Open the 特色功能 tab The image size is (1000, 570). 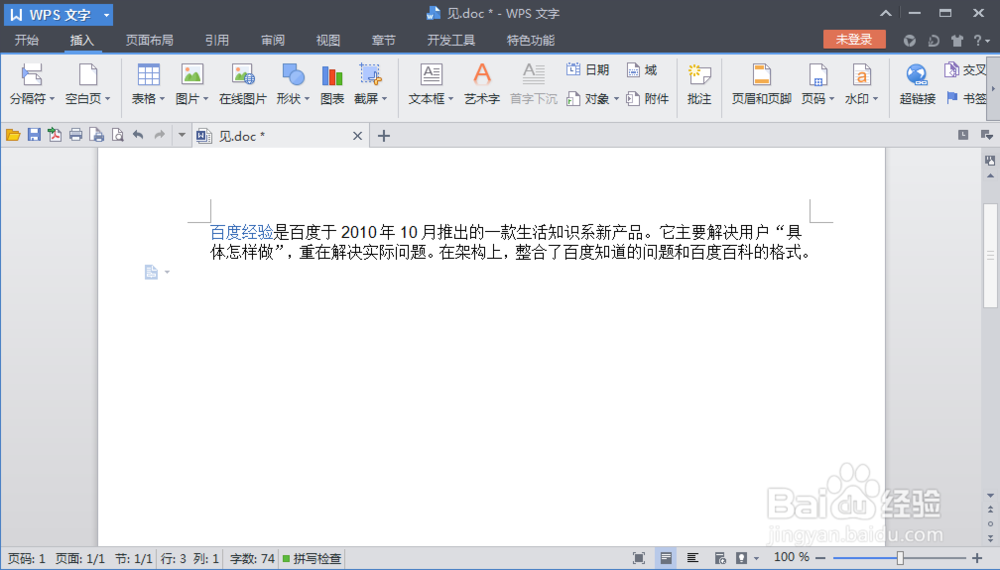click(x=531, y=40)
